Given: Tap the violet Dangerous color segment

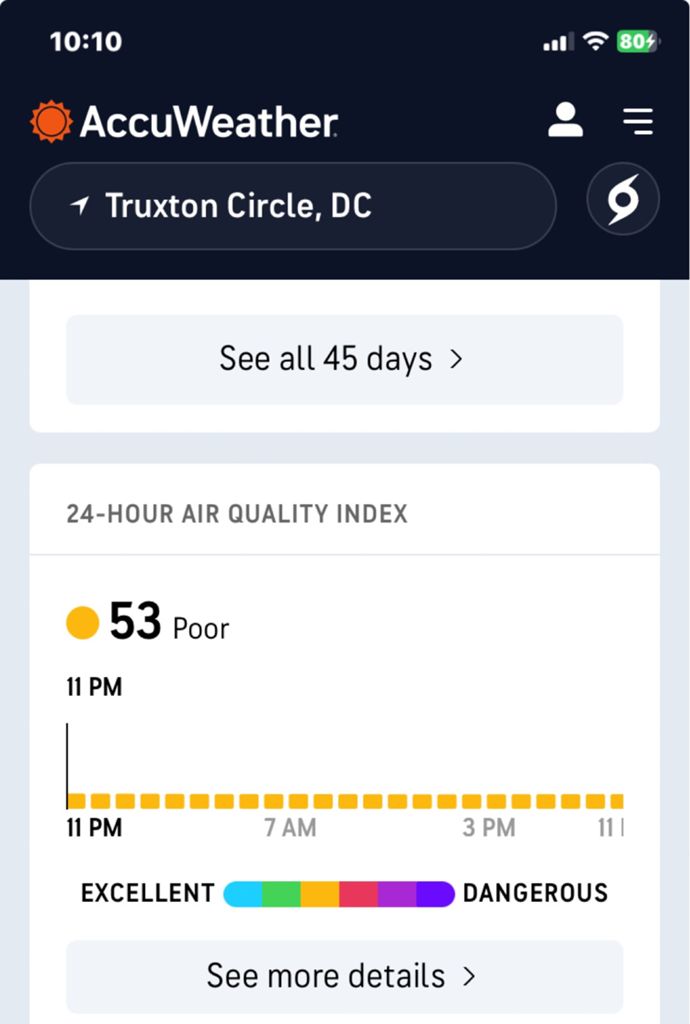Looking at the screenshot, I should click(x=436, y=893).
